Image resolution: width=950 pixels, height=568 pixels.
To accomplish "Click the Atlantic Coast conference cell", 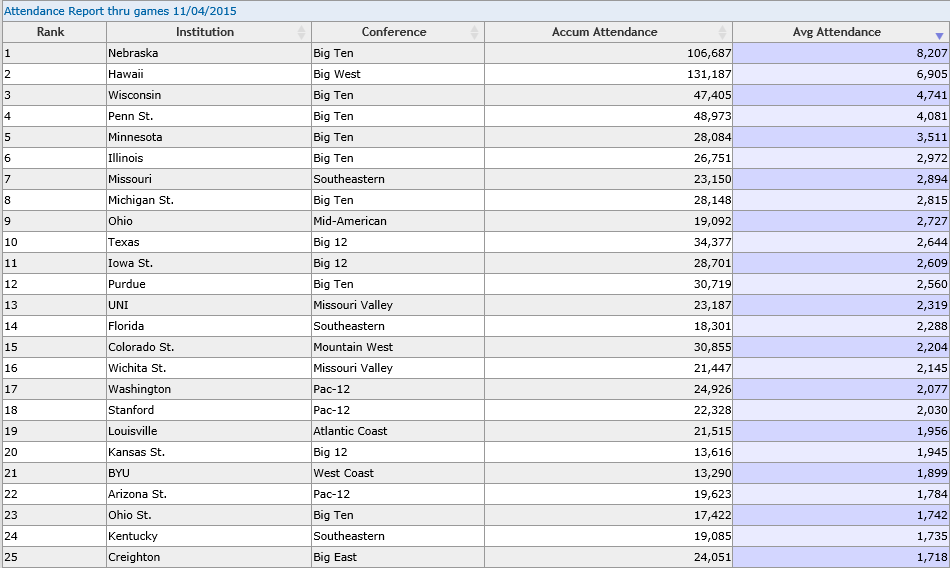I will pos(398,432).
